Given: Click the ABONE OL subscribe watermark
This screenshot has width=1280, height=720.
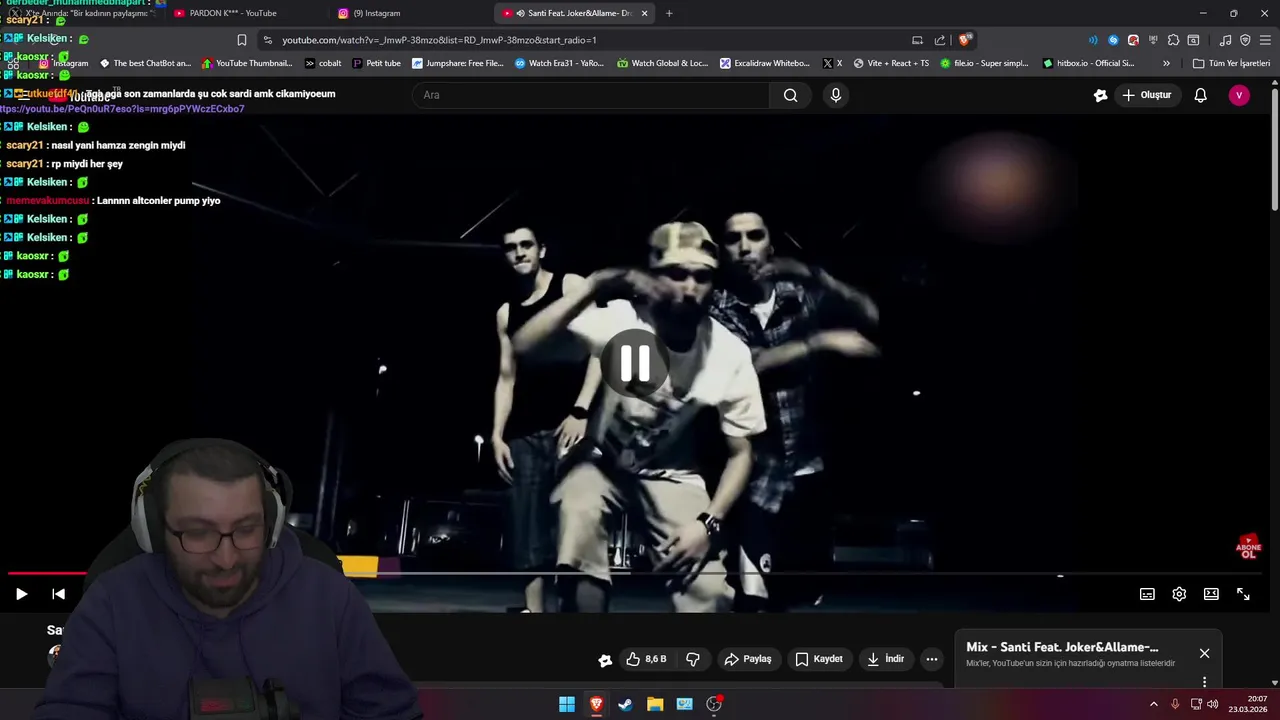Looking at the screenshot, I should (x=1248, y=547).
